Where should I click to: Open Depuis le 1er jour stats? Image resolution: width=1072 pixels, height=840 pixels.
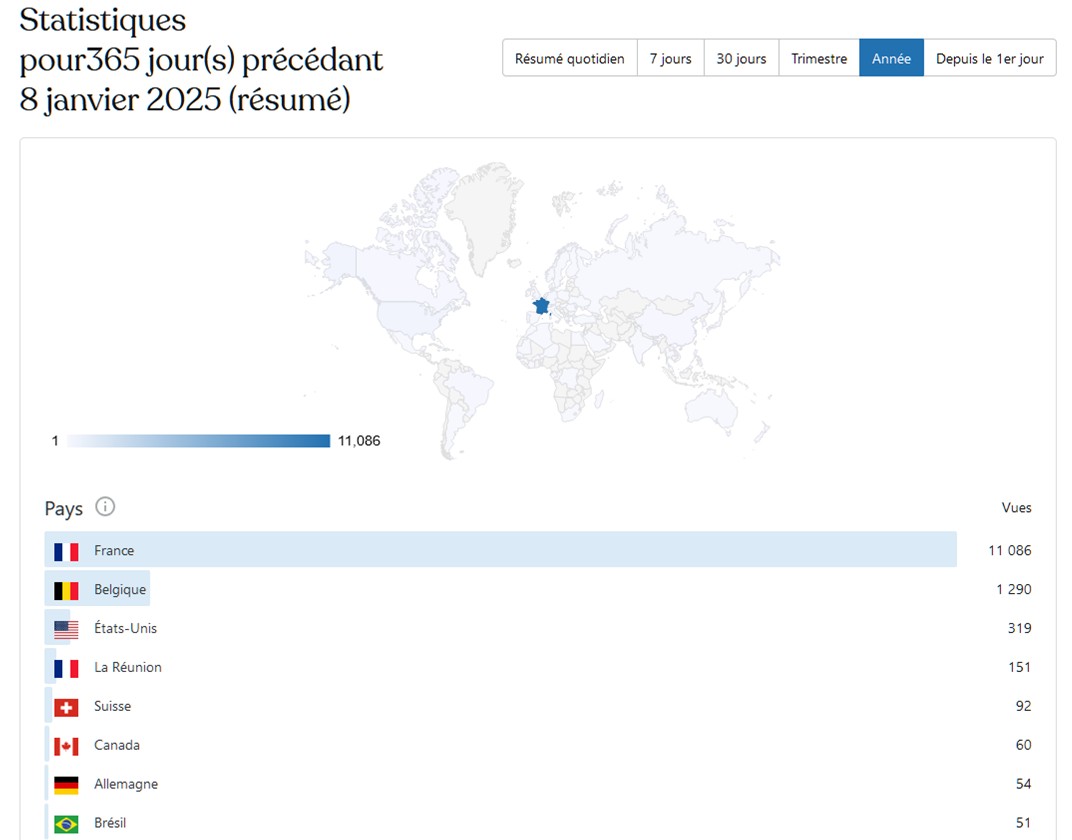[989, 58]
